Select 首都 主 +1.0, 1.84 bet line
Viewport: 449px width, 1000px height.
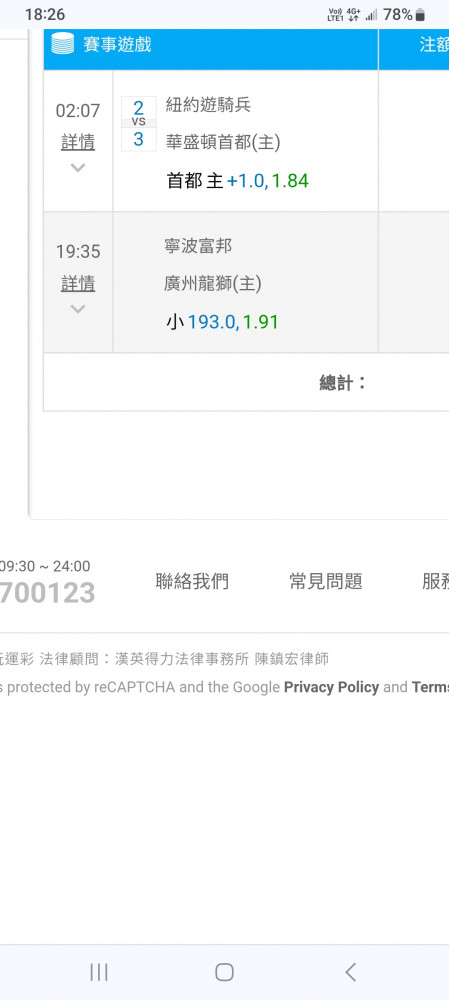coord(237,181)
